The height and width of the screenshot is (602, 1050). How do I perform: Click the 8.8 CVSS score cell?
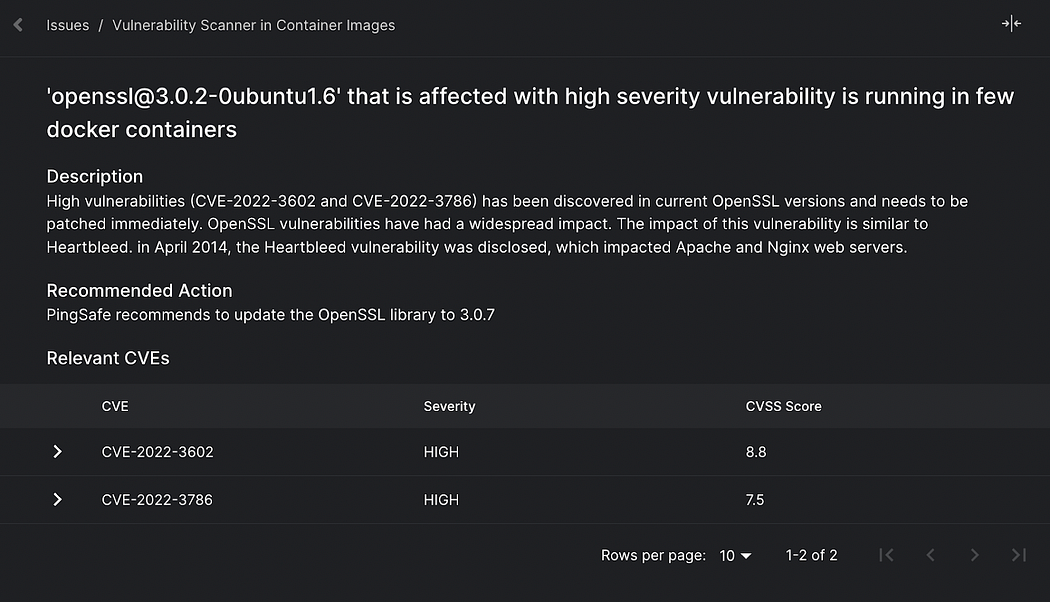(x=756, y=452)
